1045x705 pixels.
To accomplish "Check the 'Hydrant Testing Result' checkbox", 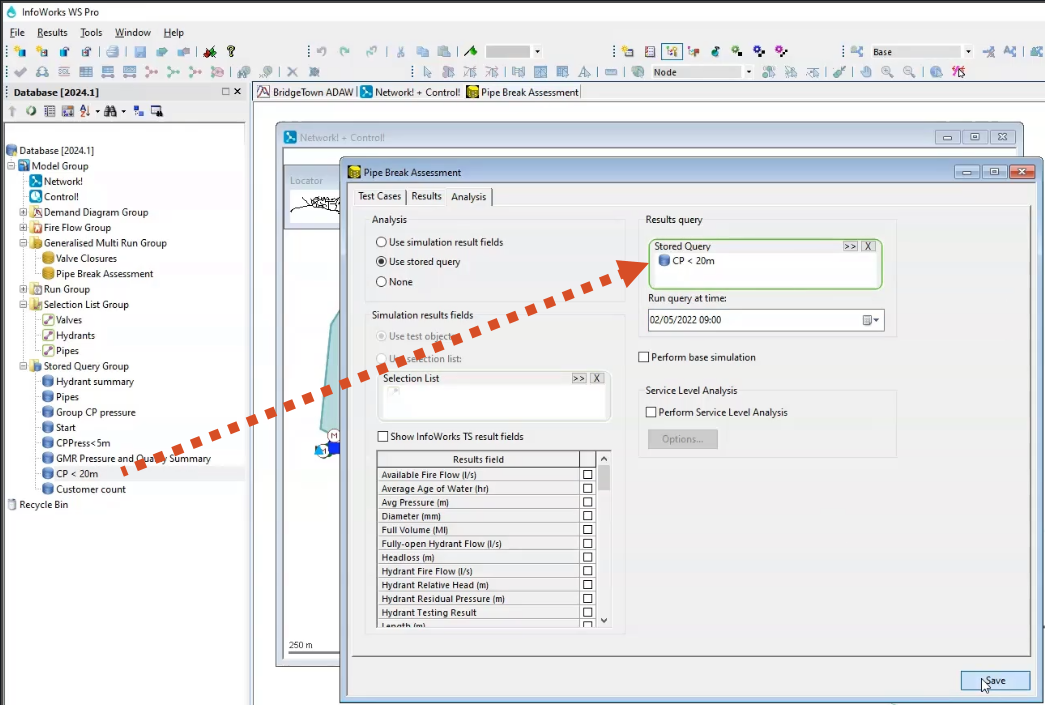I will [587, 612].
